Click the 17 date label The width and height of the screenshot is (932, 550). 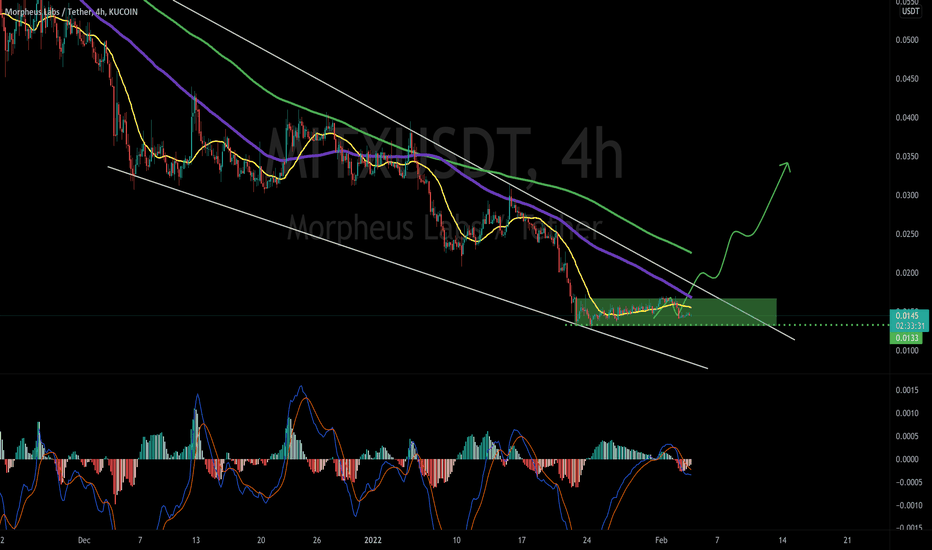[522, 540]
